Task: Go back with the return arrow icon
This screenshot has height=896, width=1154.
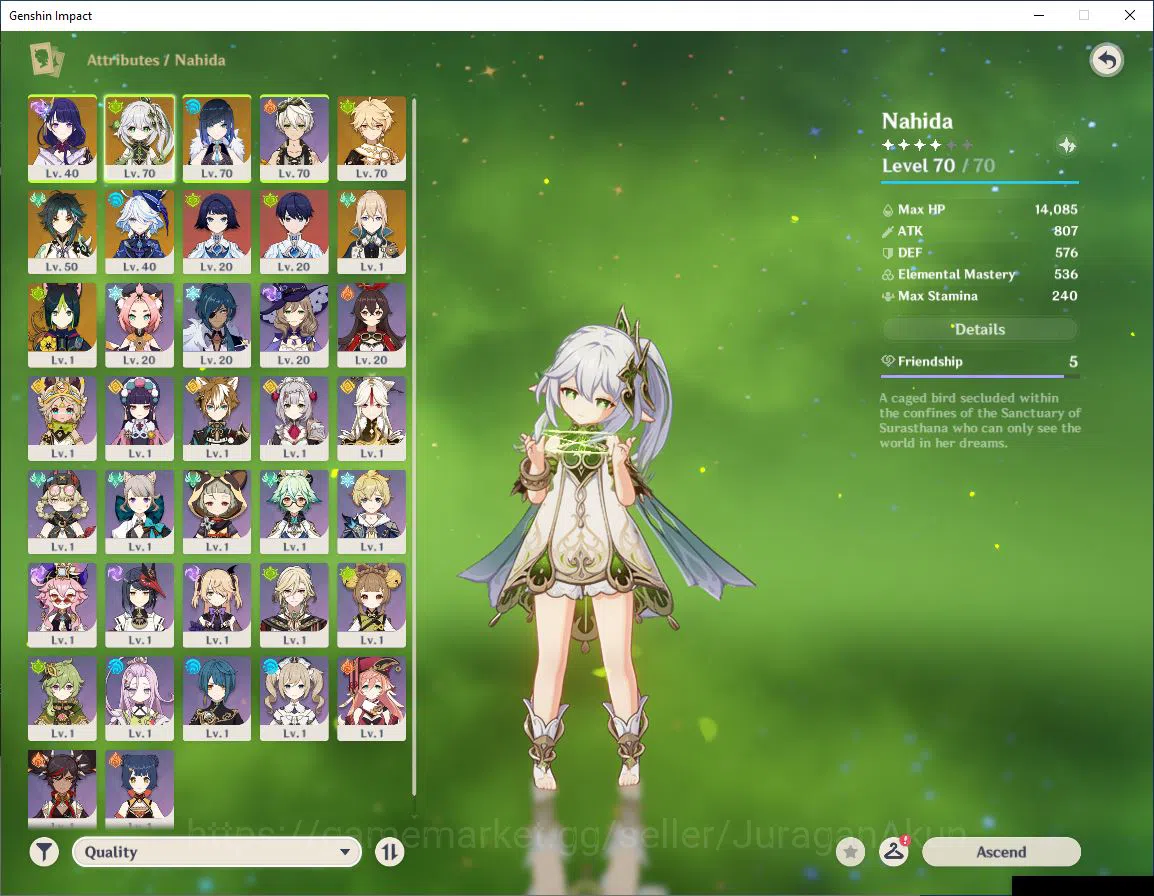Action: [x=1106, y=60]
